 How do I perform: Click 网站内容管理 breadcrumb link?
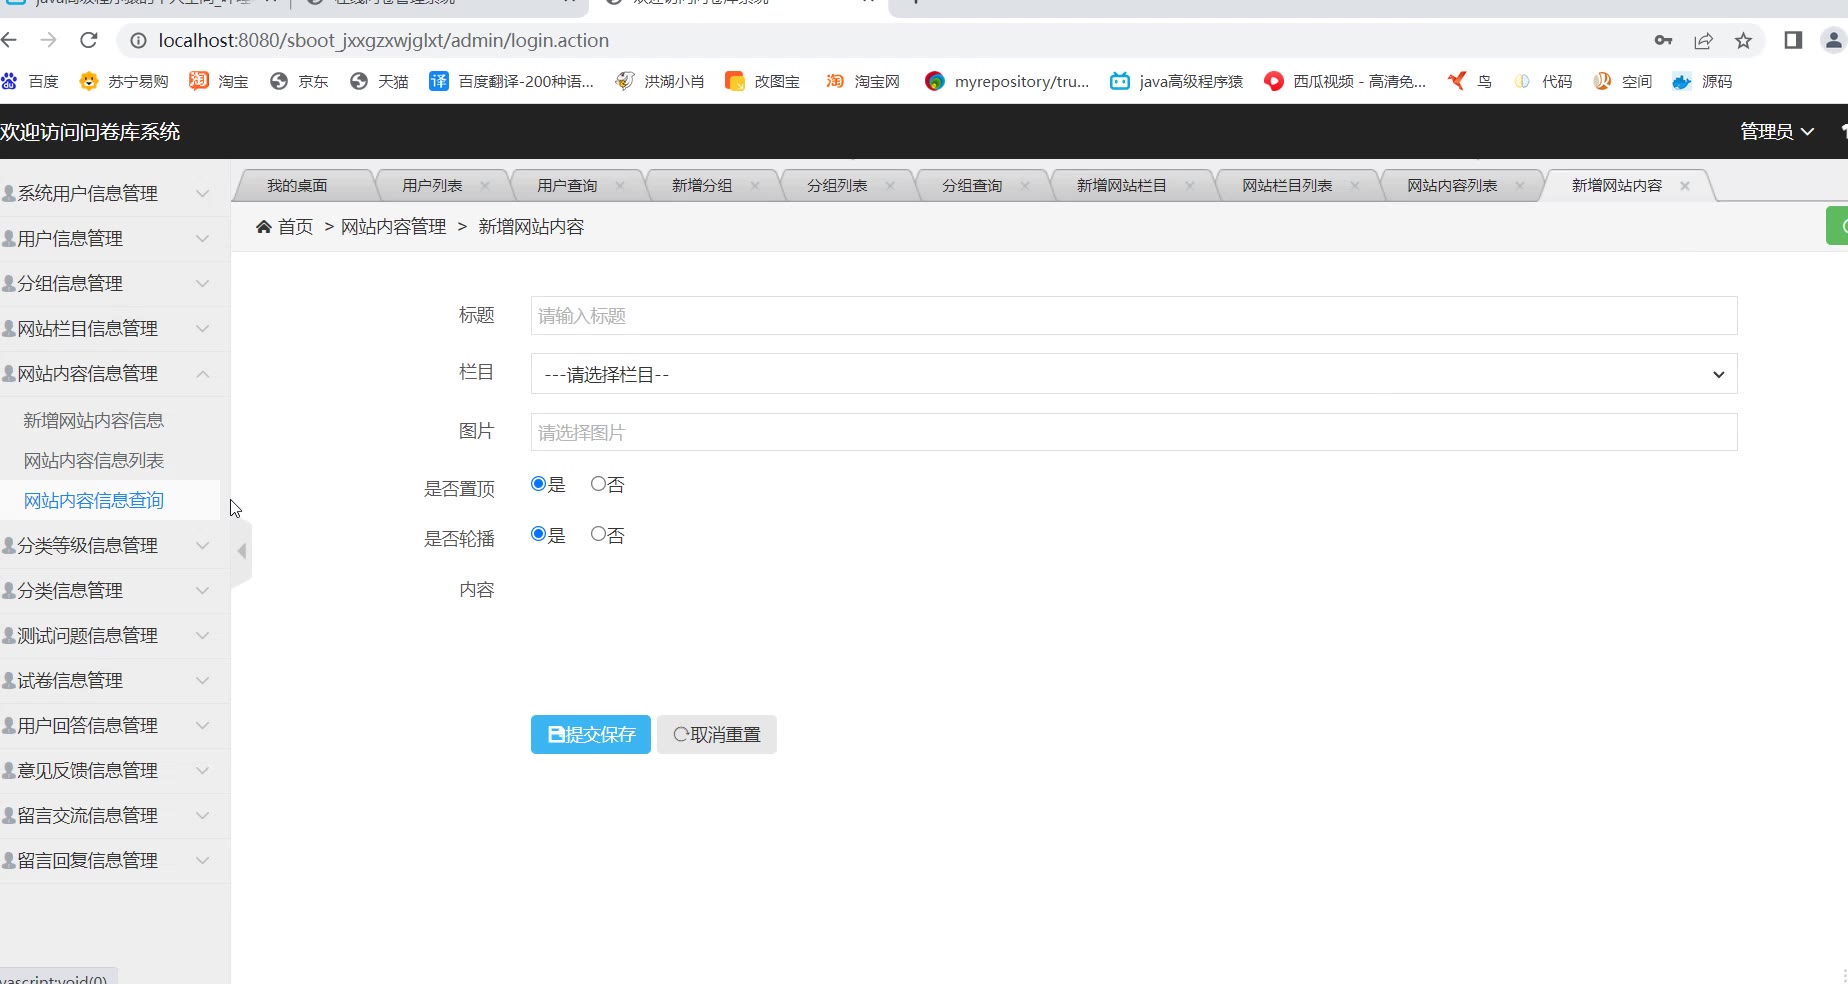(x=394, y=227)
